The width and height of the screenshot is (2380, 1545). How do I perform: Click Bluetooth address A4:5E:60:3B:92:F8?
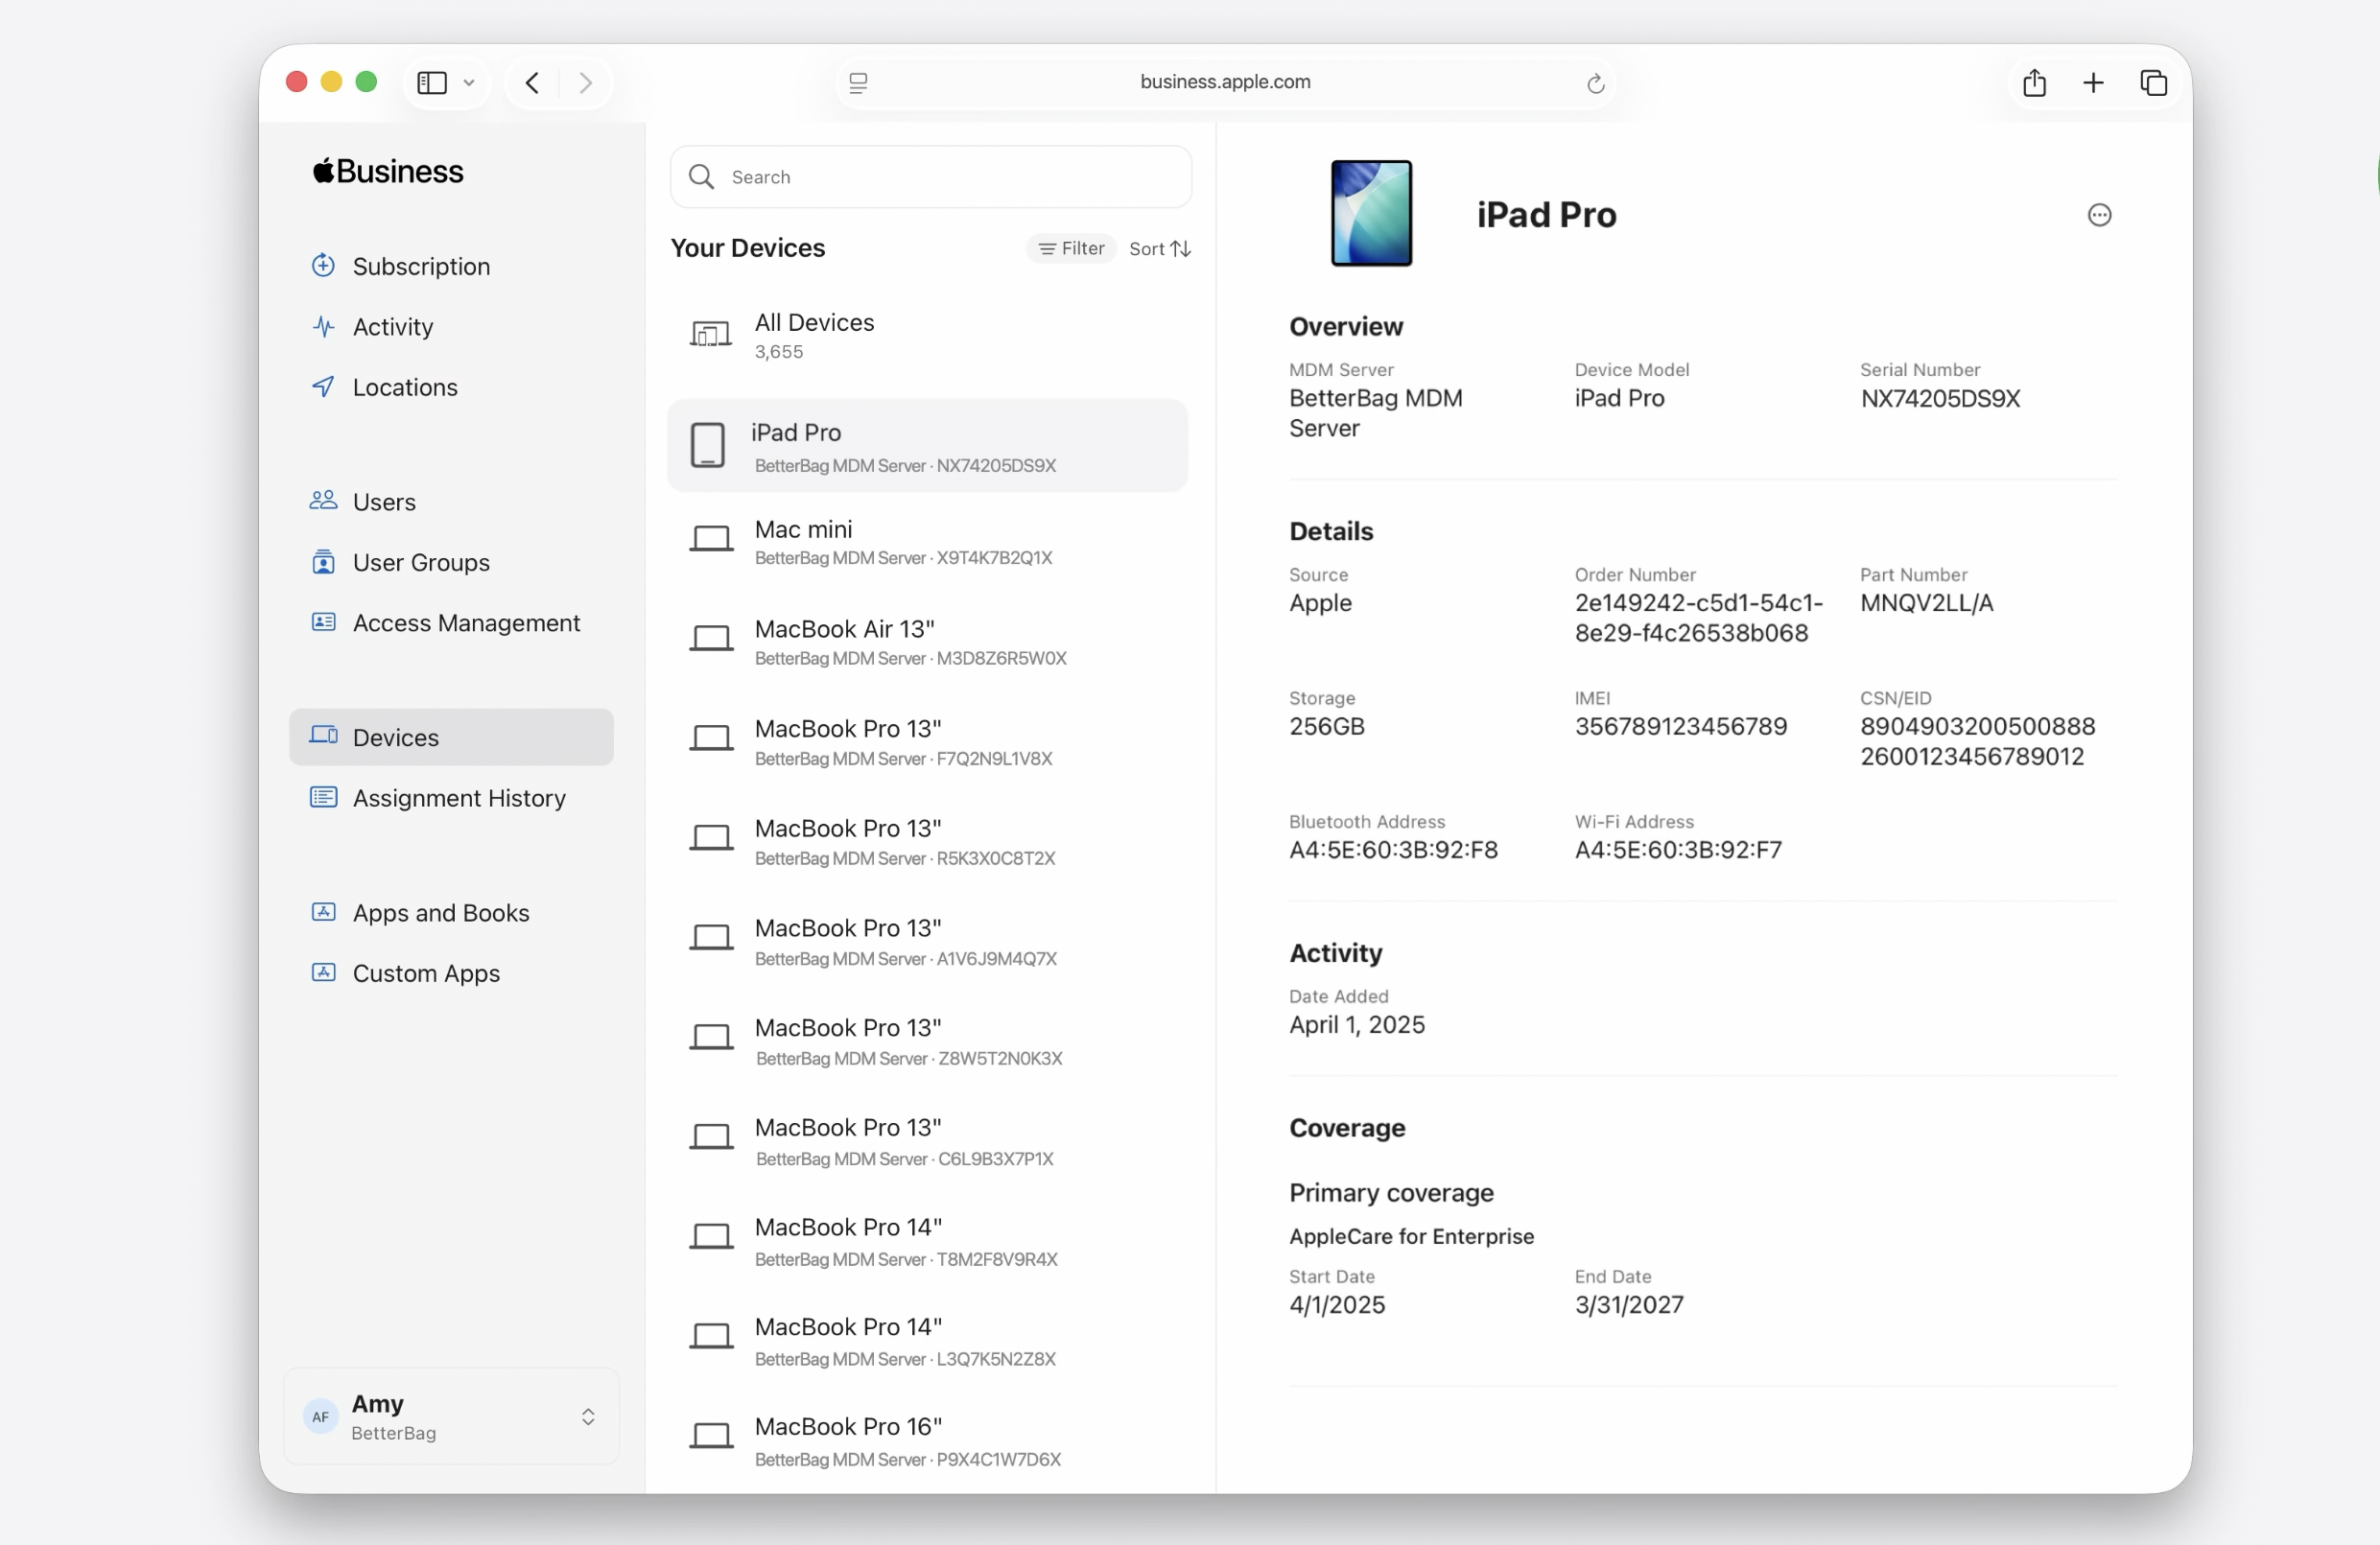coord(1393,850)
